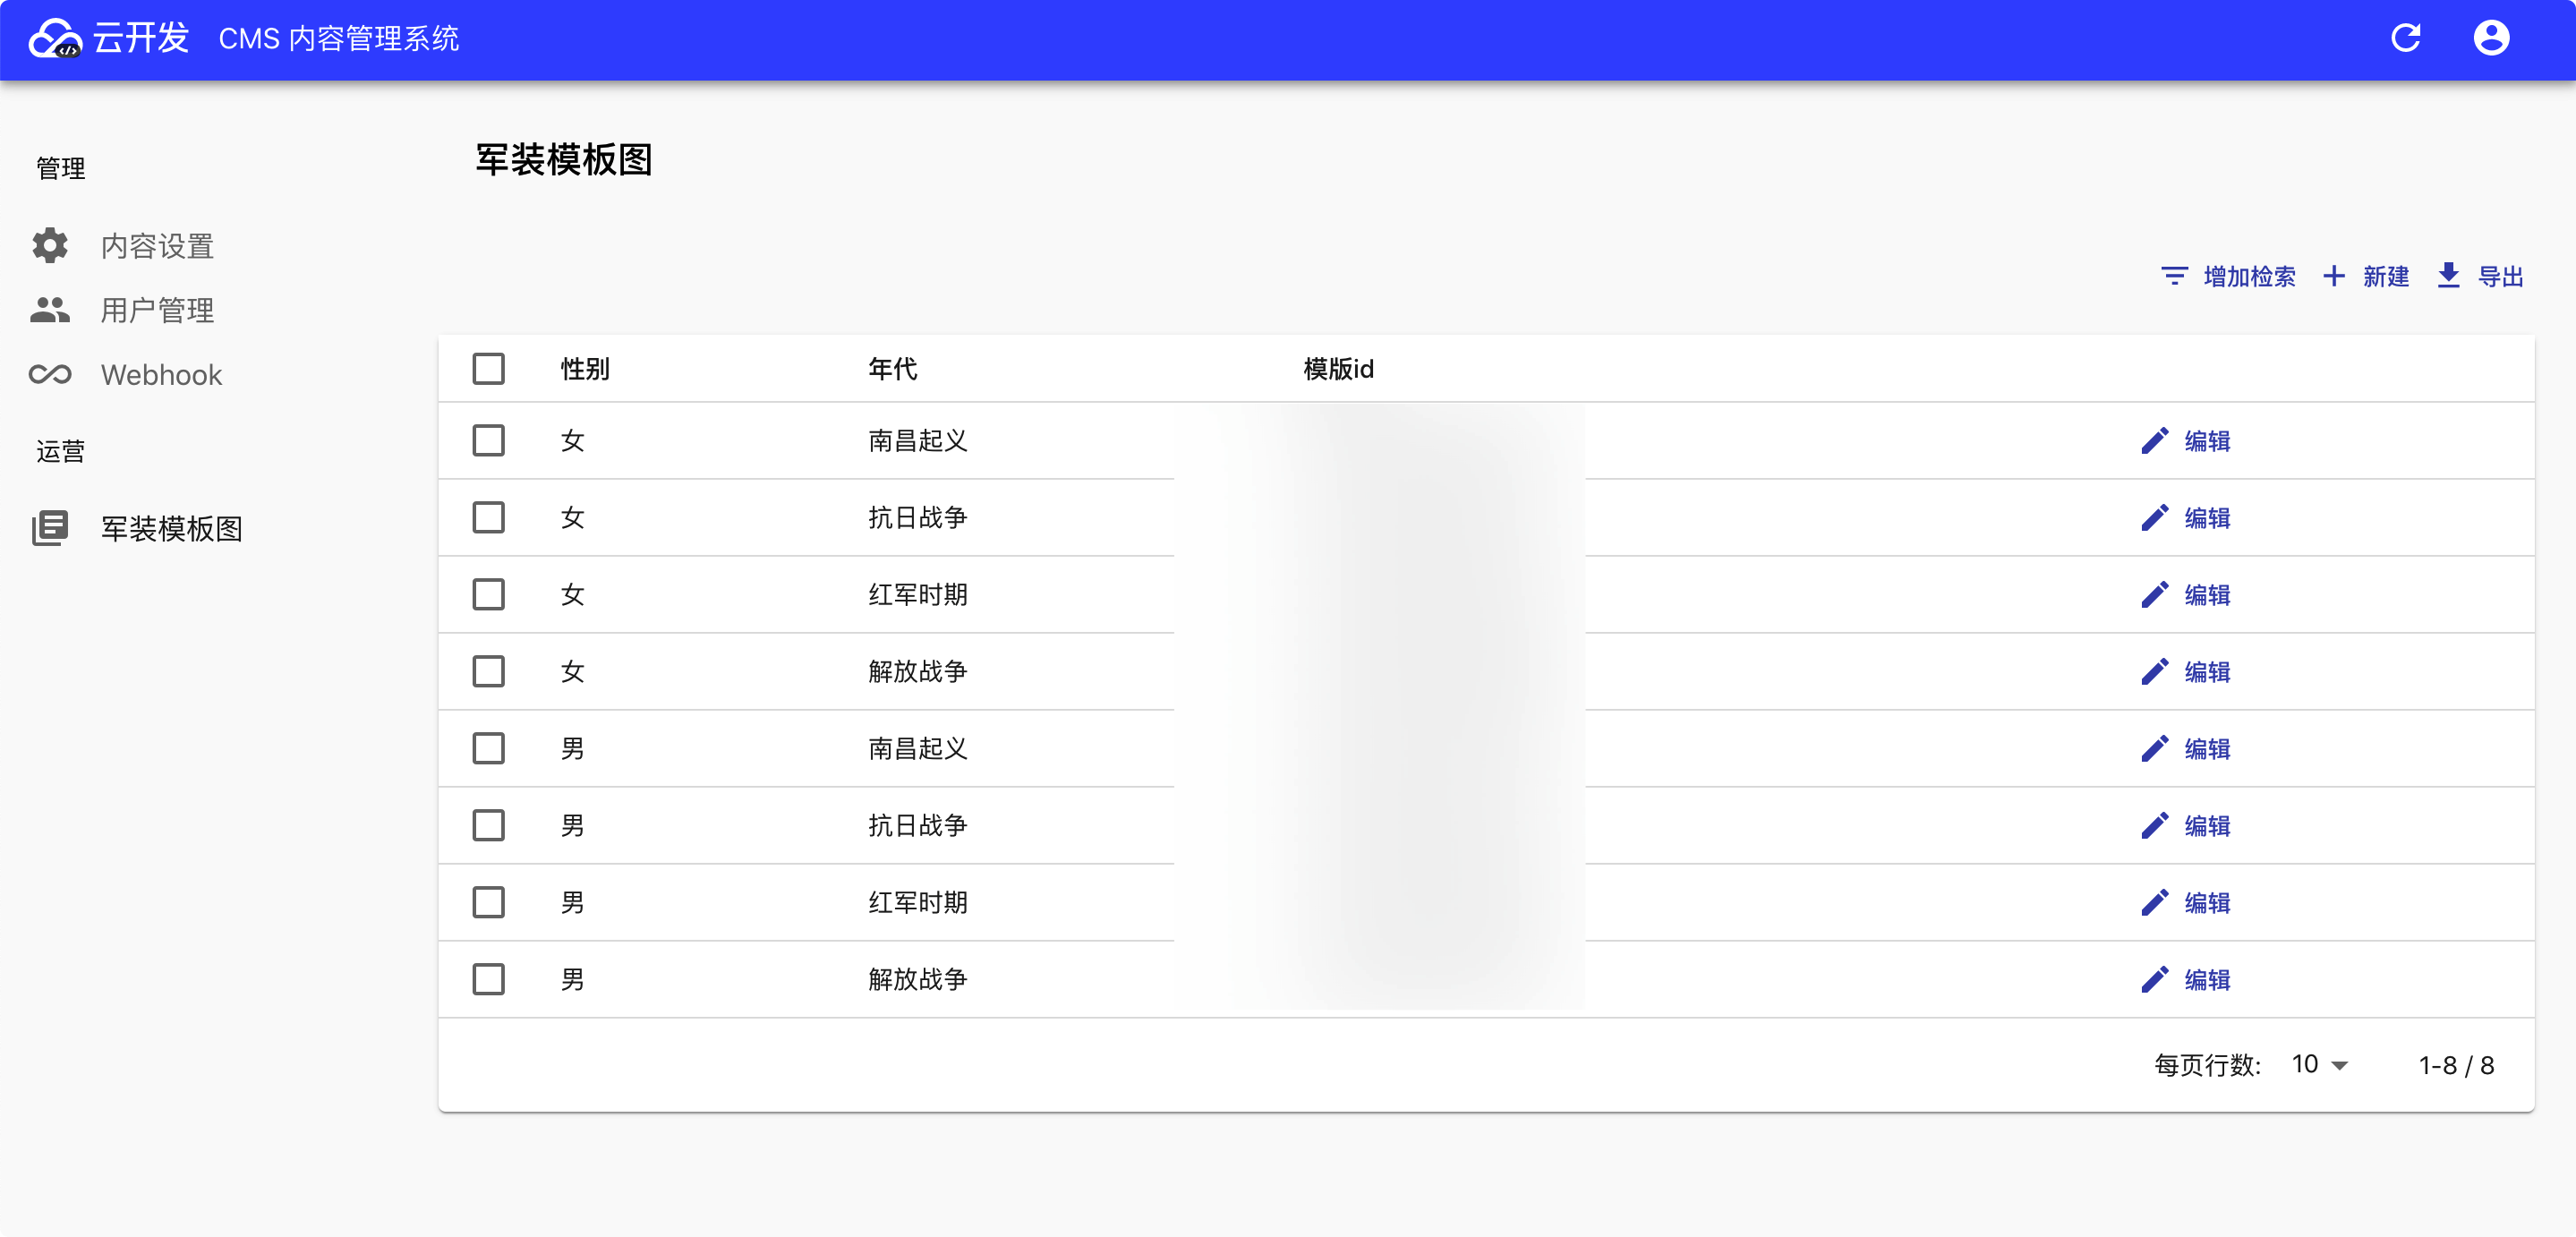The width and height of the screenshot is (2576, 1237).
Task: Open the 用户管理 menu item
Action: [157, 310]
